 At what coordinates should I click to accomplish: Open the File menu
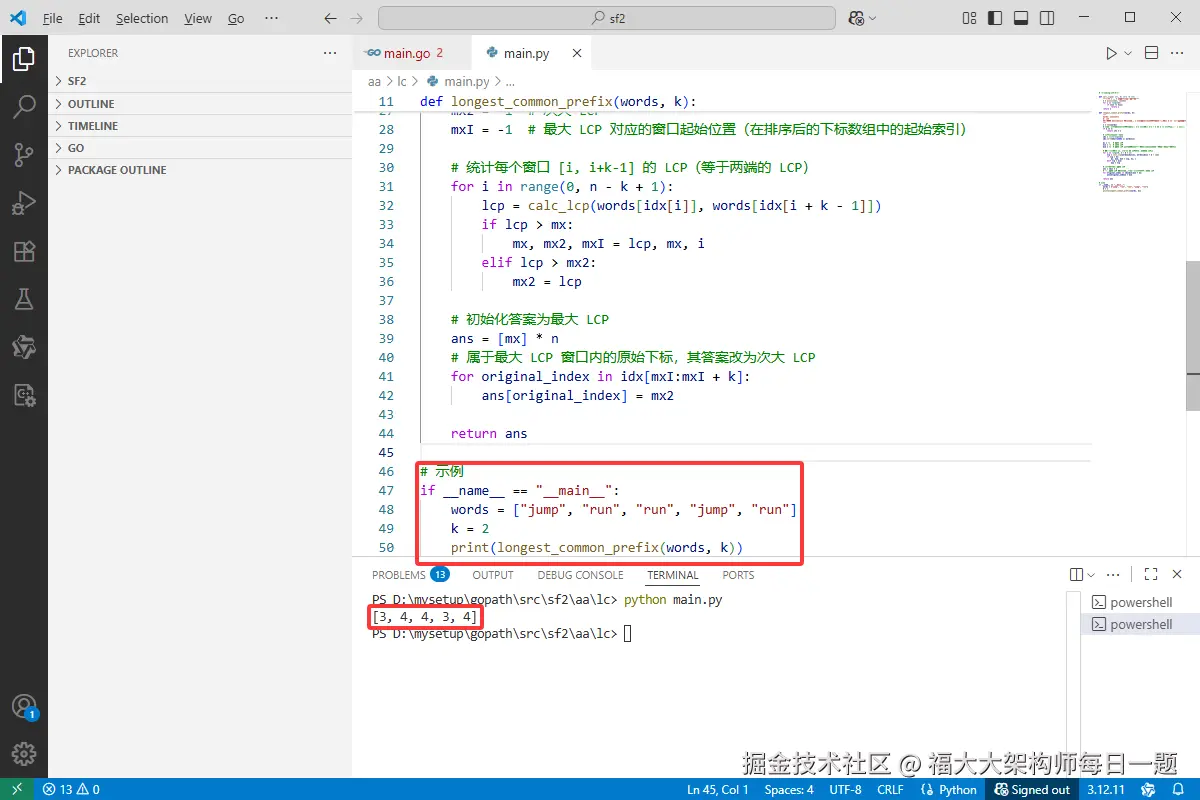(53, 18)
